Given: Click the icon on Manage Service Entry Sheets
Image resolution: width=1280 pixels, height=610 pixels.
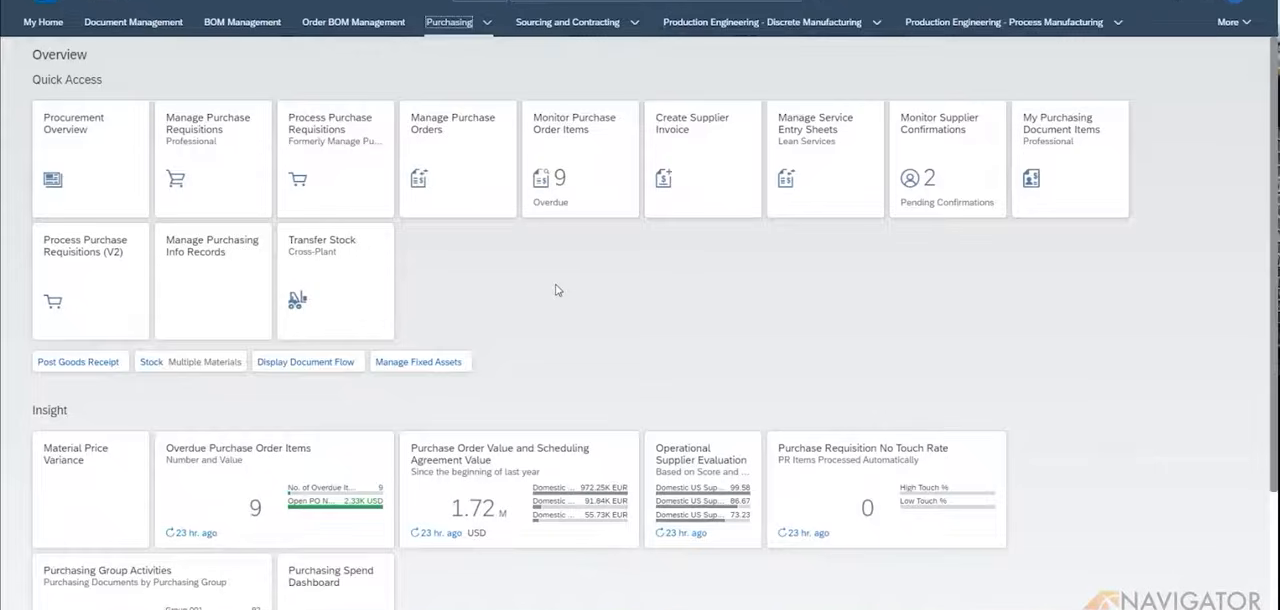Looking at the screenshot, I should (x=786, y=178).
